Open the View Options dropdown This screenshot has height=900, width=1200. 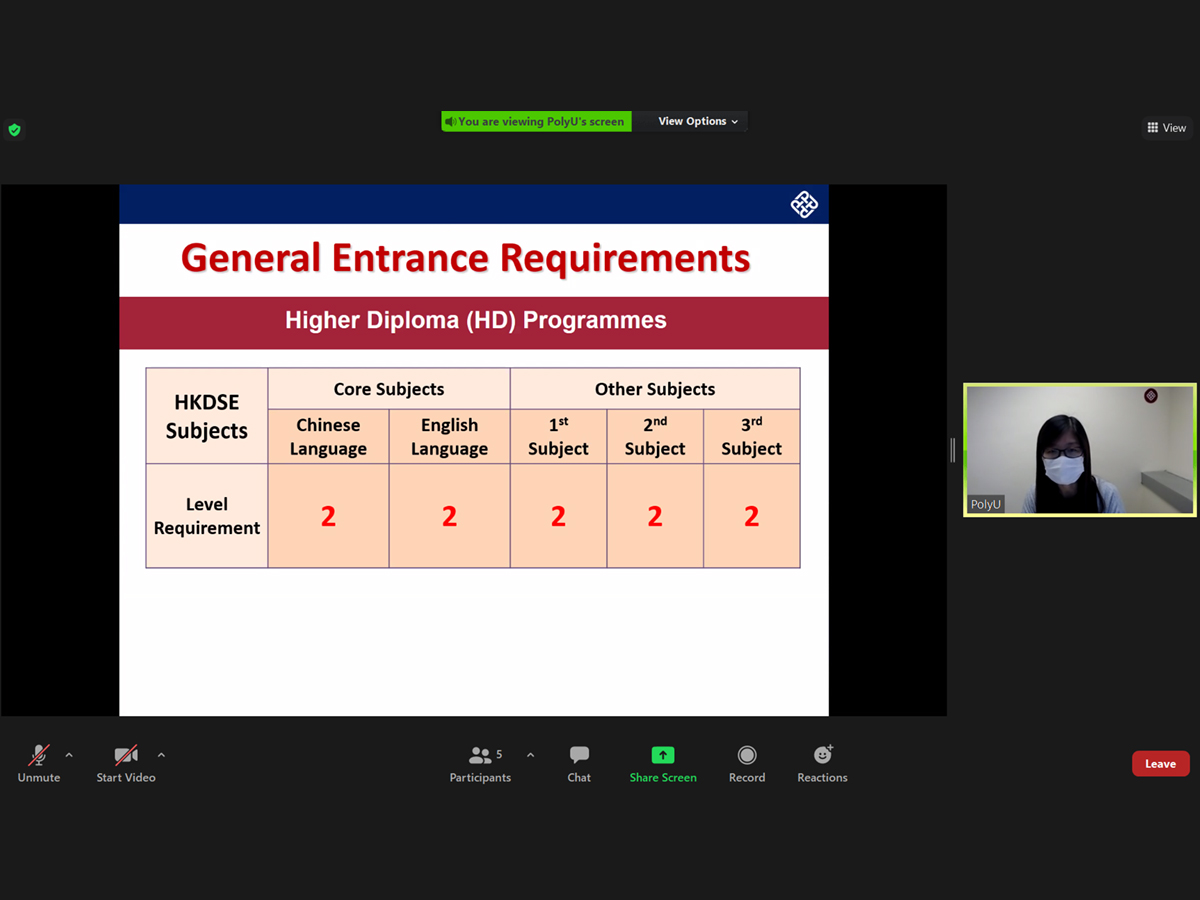pos(697,122)
